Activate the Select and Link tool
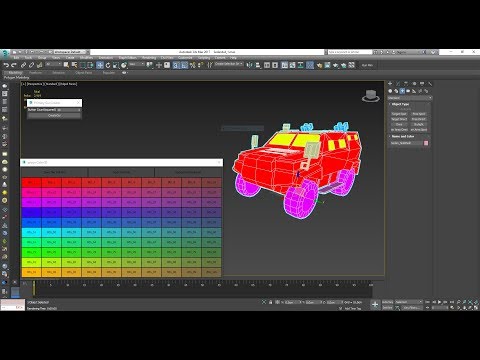Viewport: 480px width, 360px height. (23, 65)
